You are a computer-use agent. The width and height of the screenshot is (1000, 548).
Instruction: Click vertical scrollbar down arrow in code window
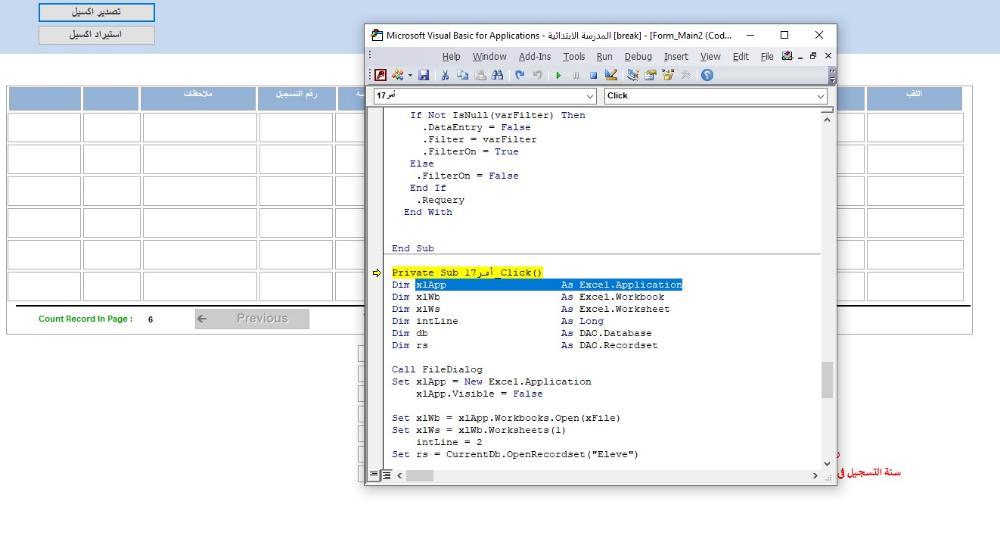[x=827, y=464]
